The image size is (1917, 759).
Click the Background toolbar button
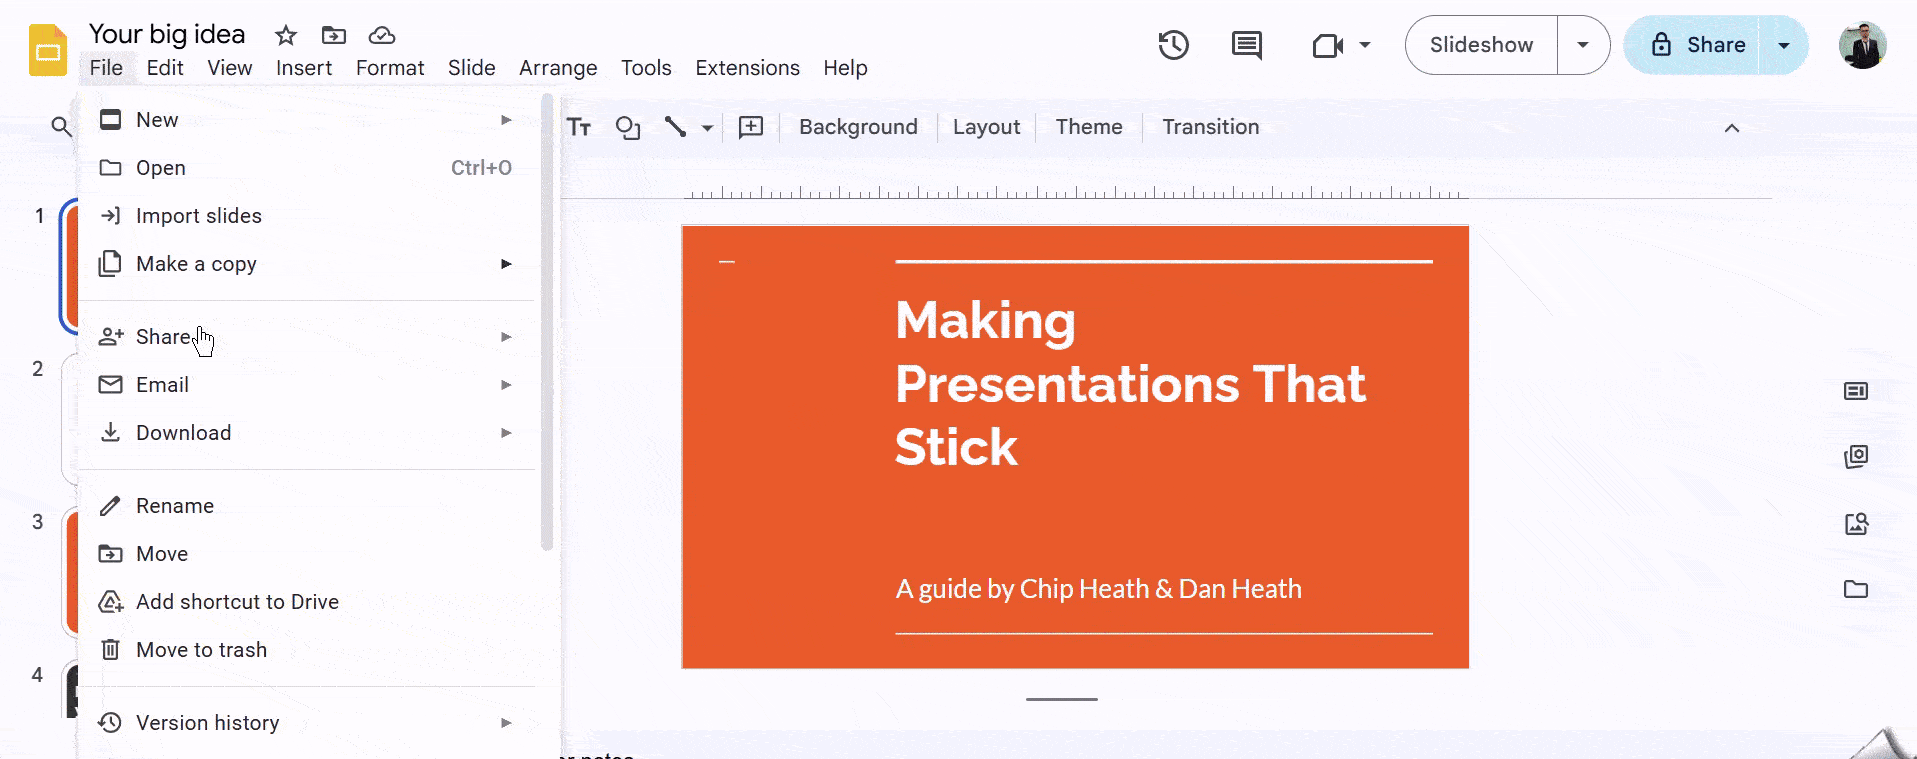click(858, 127)
